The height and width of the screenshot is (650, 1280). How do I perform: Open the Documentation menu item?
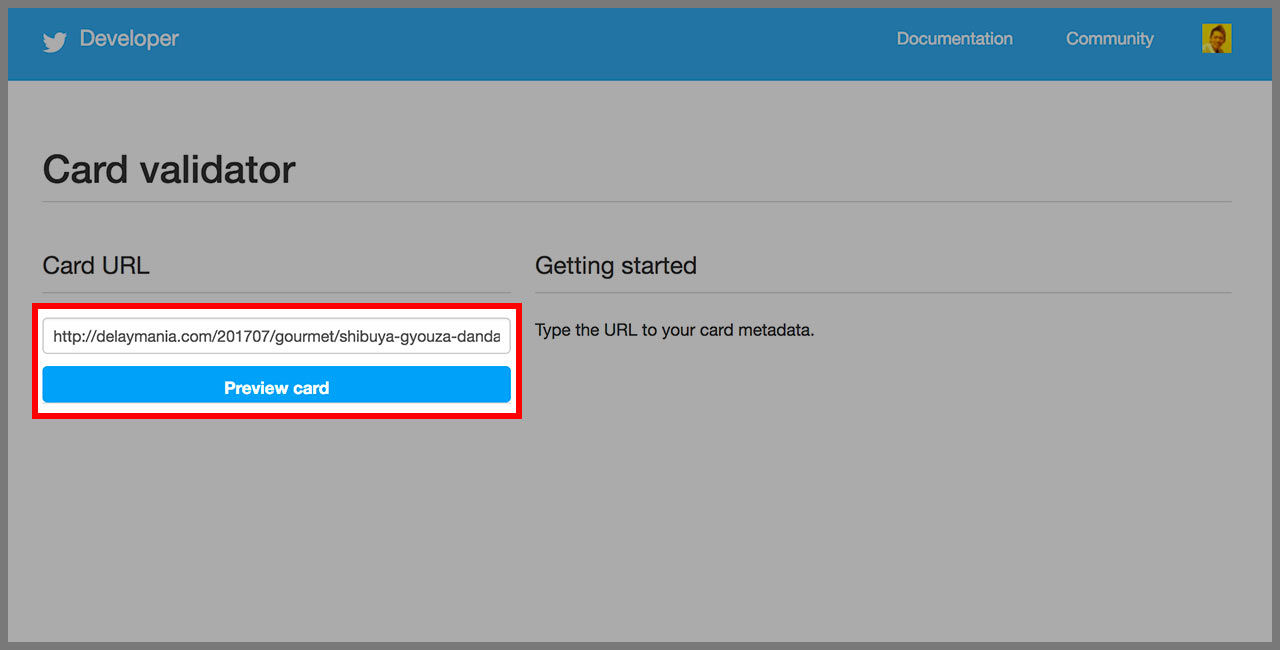[954, 39]
